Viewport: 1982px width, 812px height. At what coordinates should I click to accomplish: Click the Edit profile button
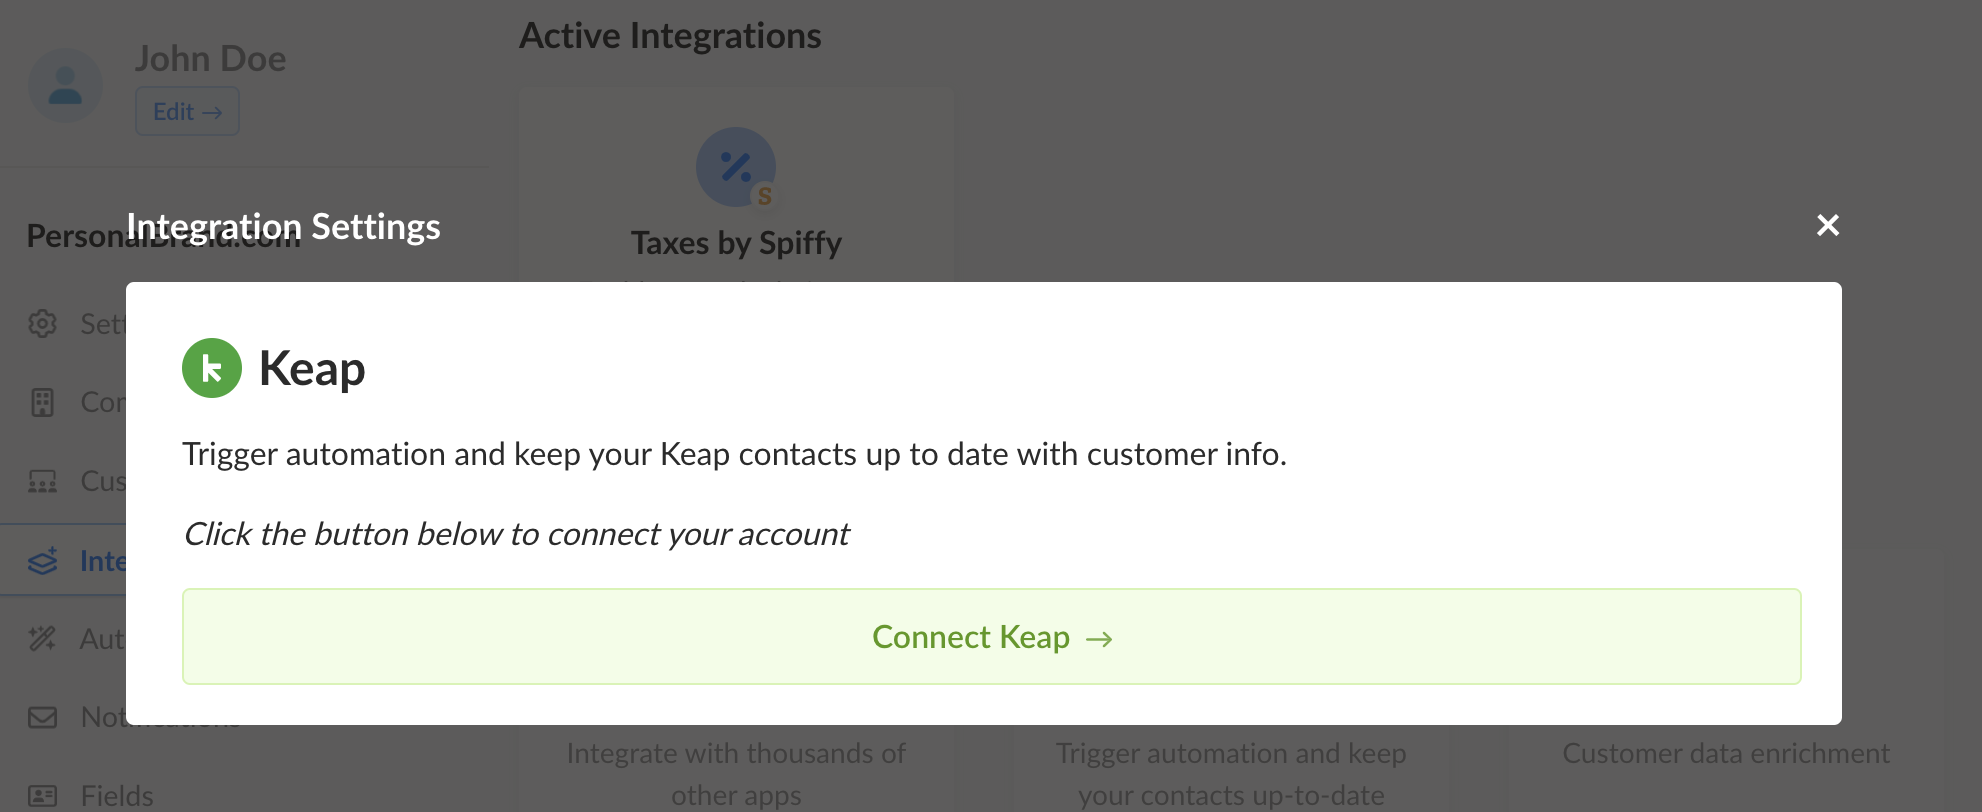pyautogui.click(x=187, y=111)
